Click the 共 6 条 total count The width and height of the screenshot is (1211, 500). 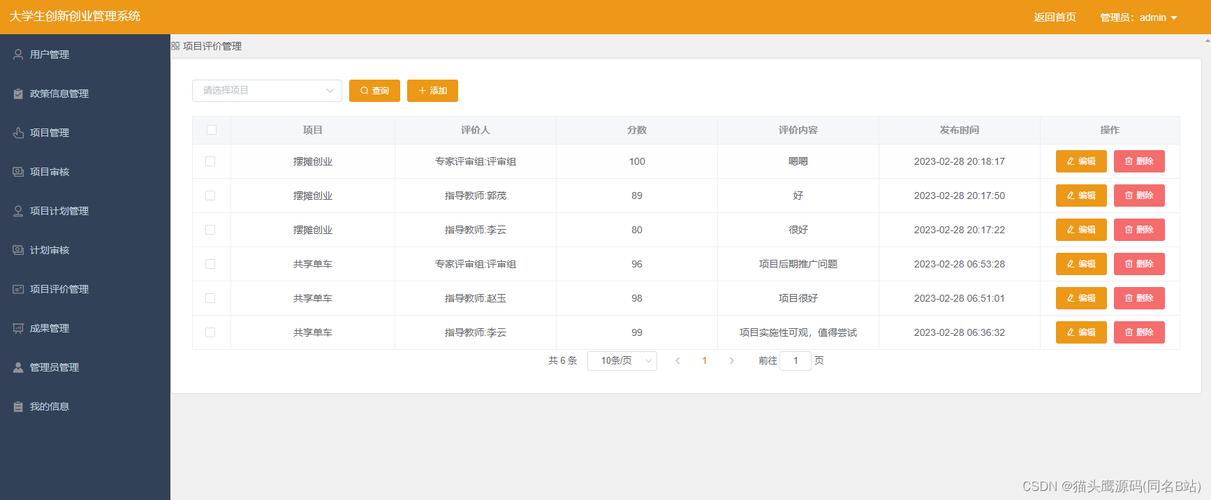coord(563,361)
